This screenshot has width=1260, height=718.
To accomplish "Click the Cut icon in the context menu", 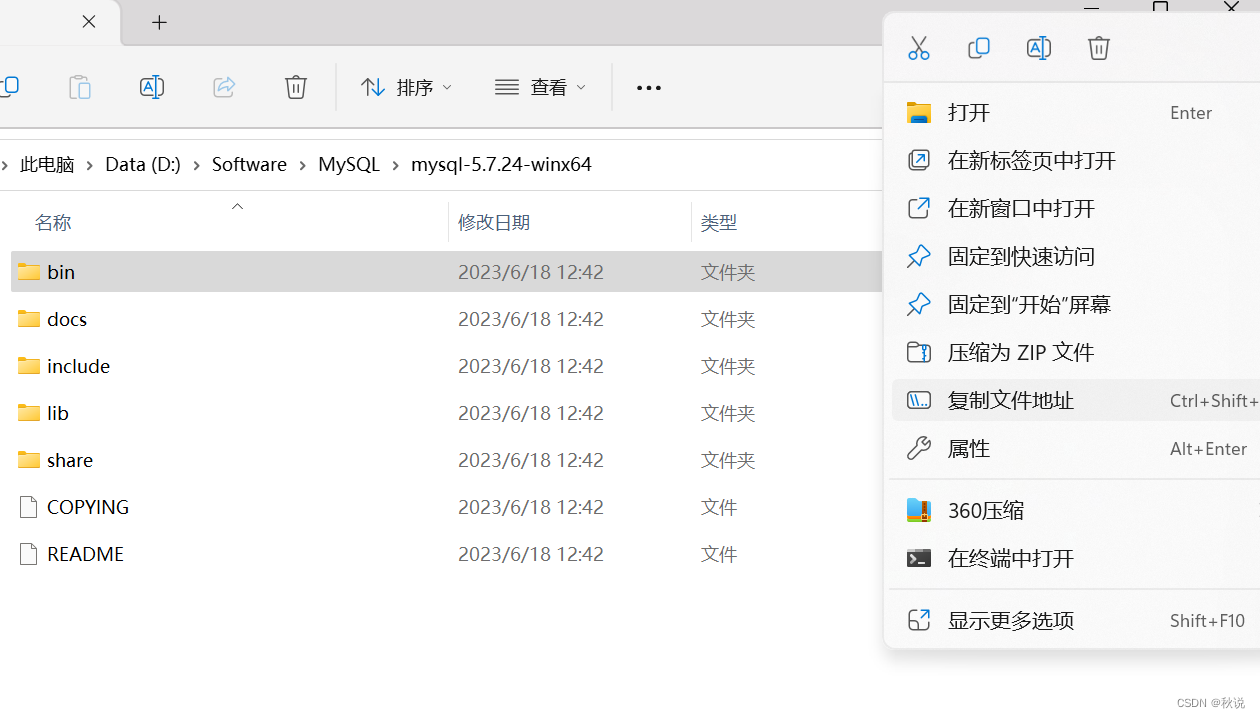I will pos(919,47).
